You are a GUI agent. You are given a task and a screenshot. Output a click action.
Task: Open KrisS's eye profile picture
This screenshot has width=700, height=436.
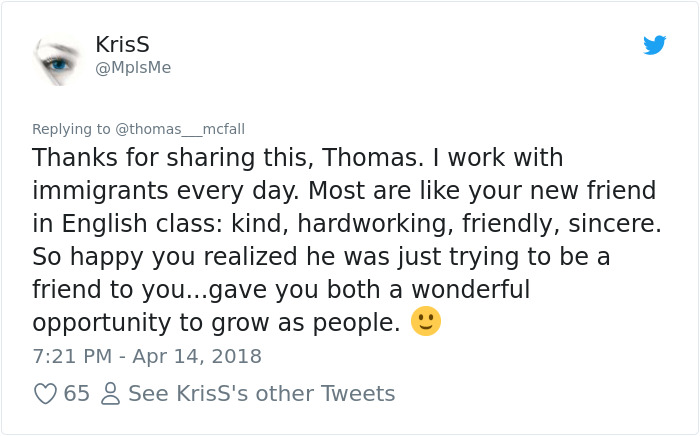58,57
